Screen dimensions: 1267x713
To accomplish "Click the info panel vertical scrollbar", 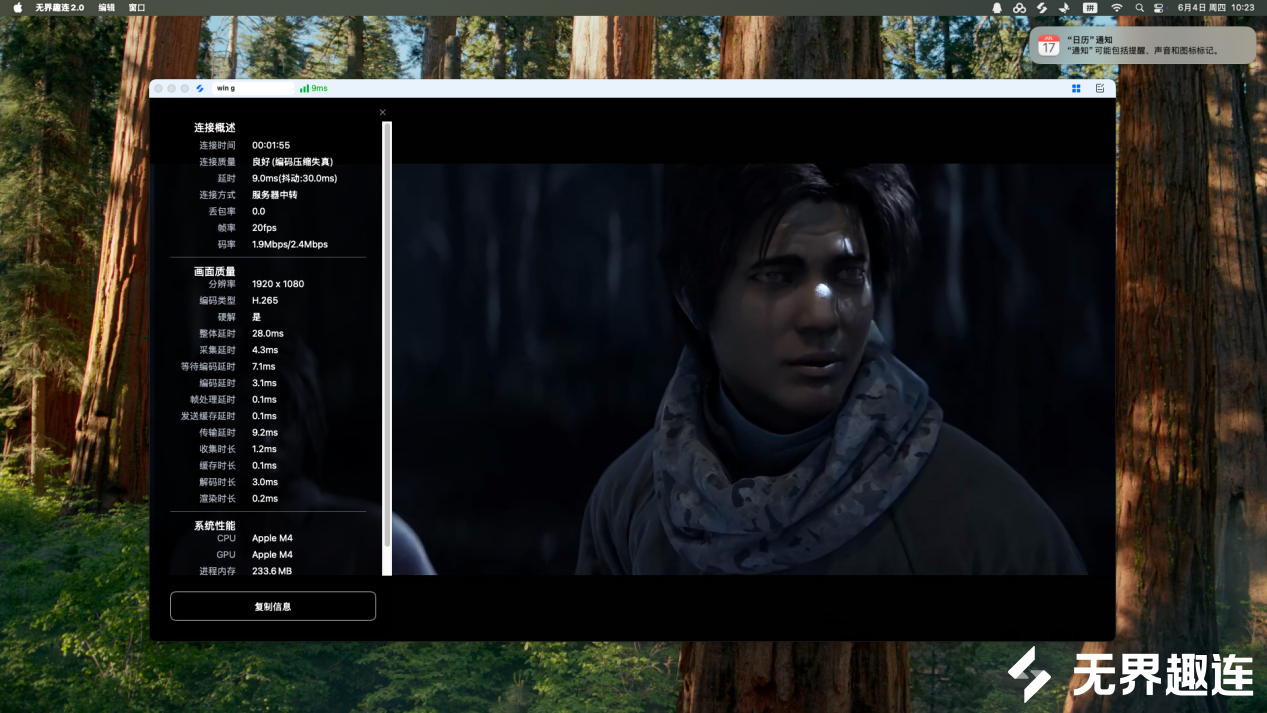I will (x=387, y=348).
